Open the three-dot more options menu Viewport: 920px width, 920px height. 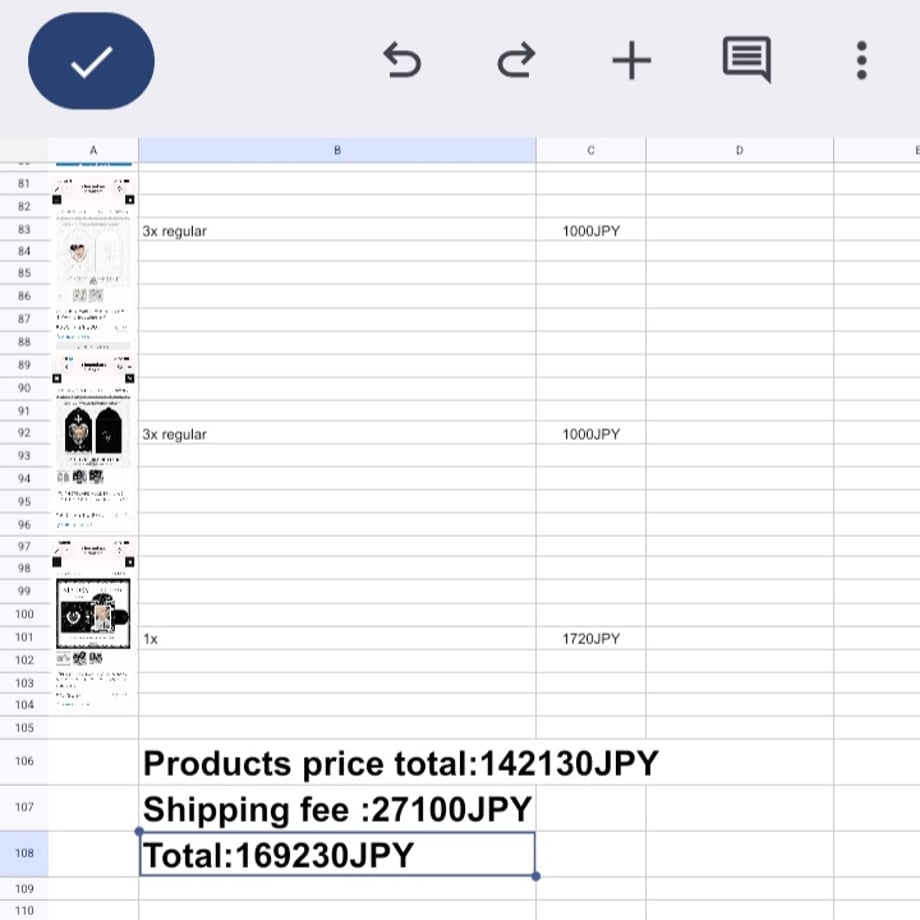[x=861, y=60]
